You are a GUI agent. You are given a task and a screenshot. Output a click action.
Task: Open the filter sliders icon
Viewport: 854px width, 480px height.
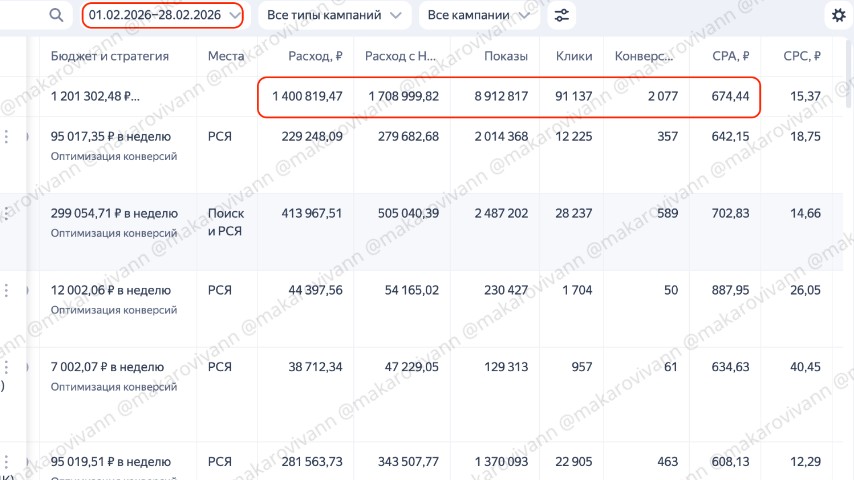563,16
